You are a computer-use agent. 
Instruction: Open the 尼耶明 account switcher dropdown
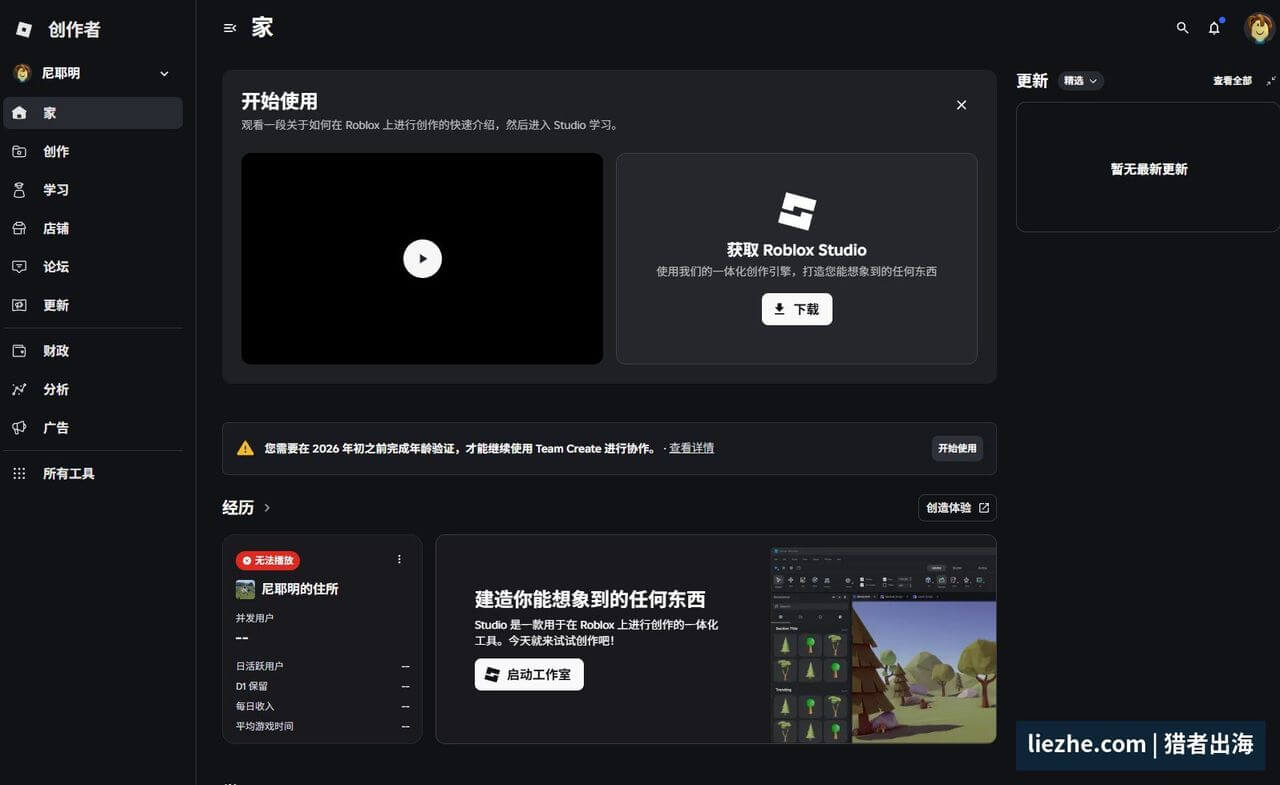pyautogui.click(x=92, y=73)
